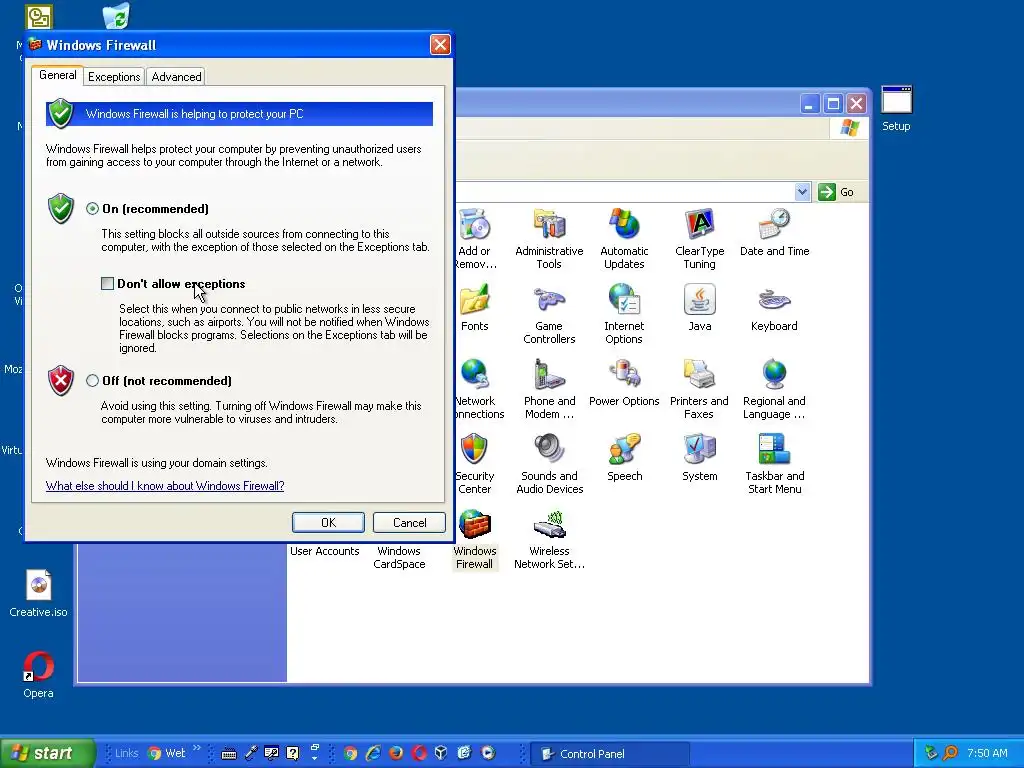Click Cancel in Windows Firewall dialog
1024x768 pixels.
(x=409, y=522)
